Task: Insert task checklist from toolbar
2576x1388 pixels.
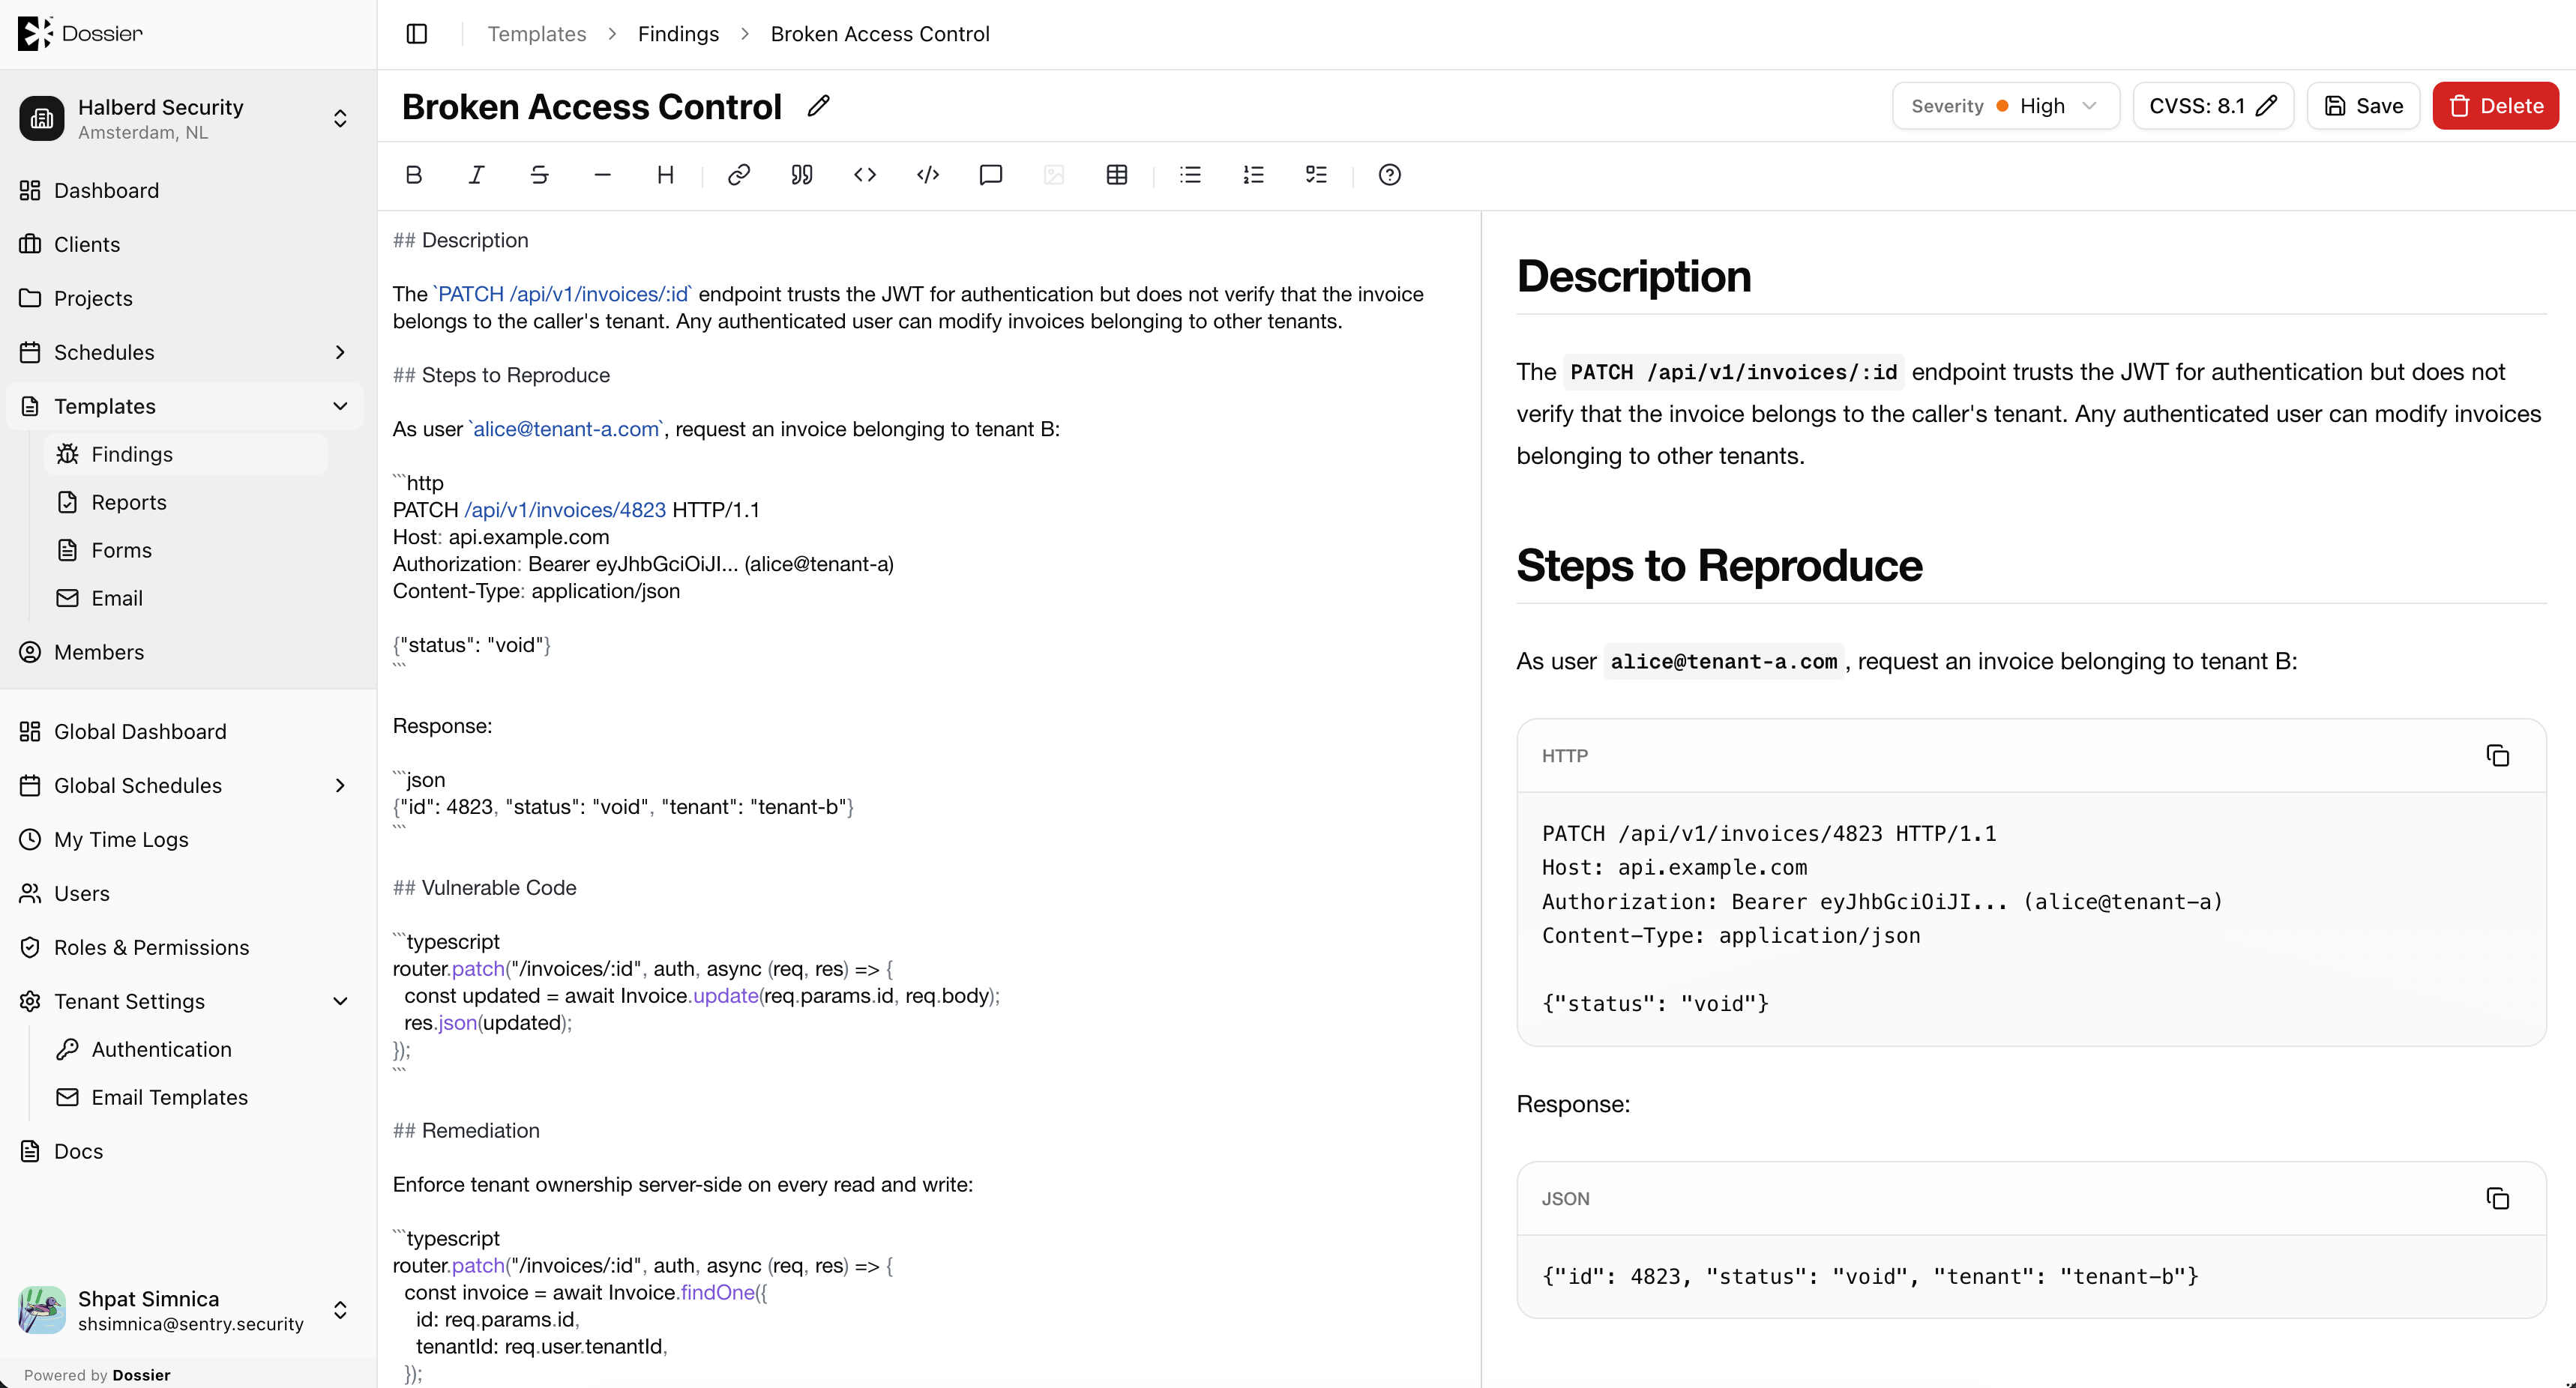Action: tap(1316, 175)
